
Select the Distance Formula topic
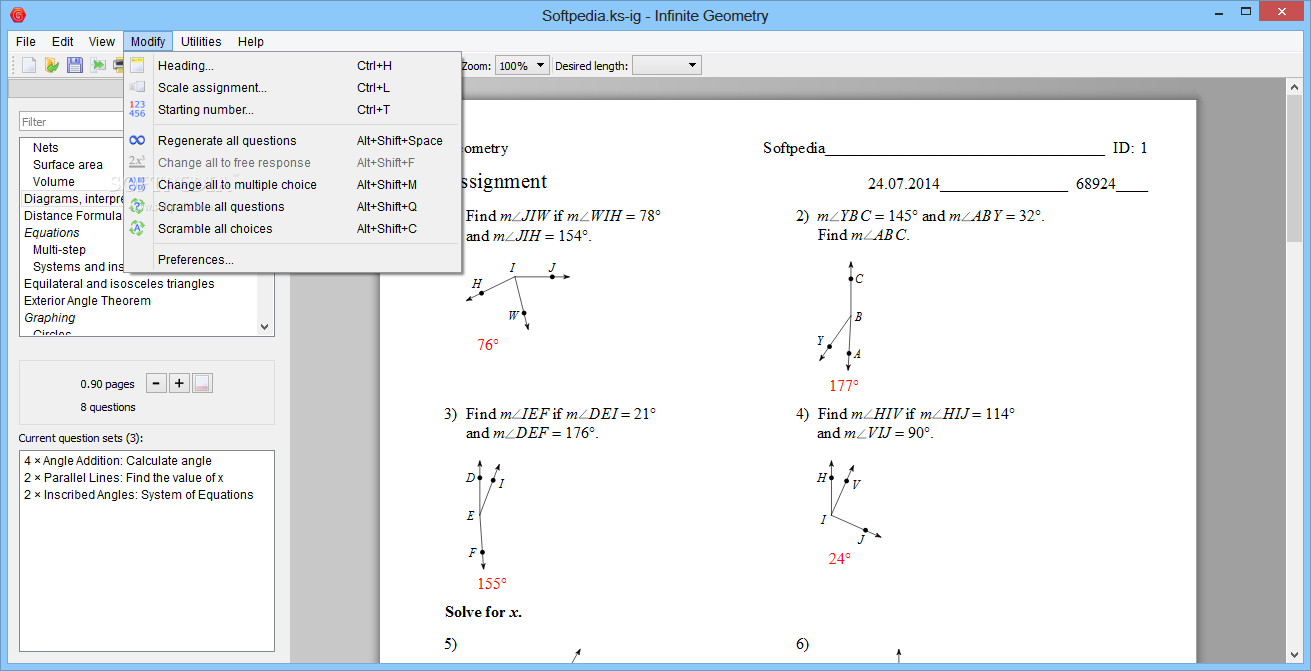click(x=73, y=216)
